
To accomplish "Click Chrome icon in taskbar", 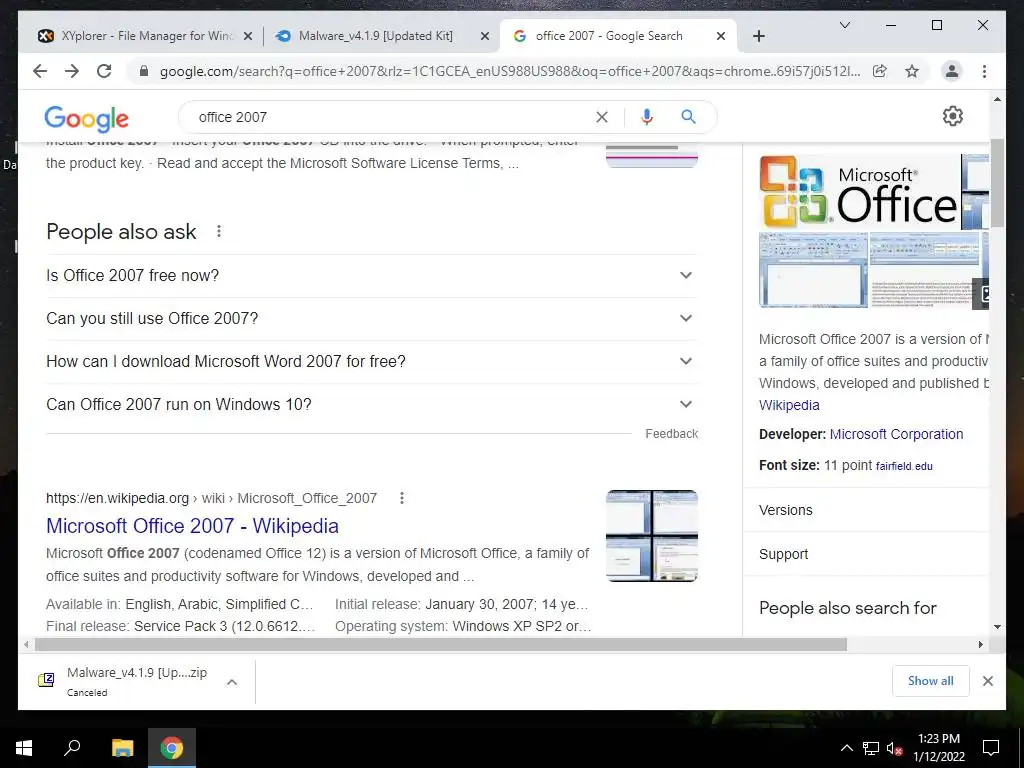I will pos(172,748).
